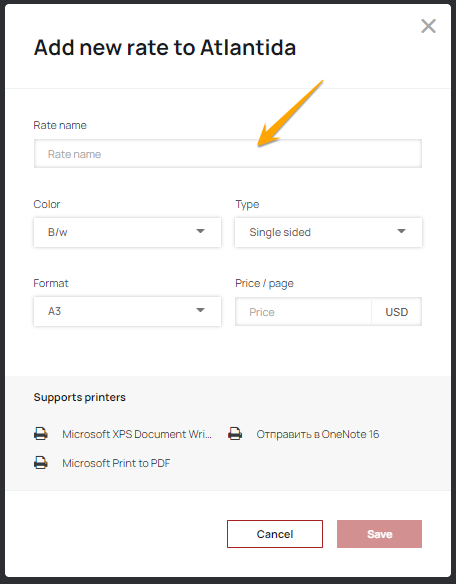The height and width of the screenshot is (584, 456).
Task: Expand the Type dropdown showing Single sided
Action: 328,232
